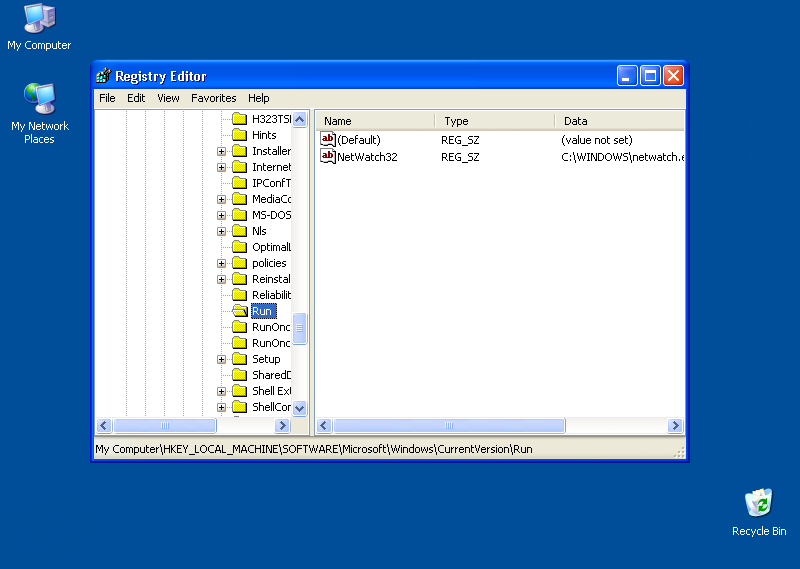Expand the Shell Extensions key
Screen dimensions: 800x569
coord(221,391)
